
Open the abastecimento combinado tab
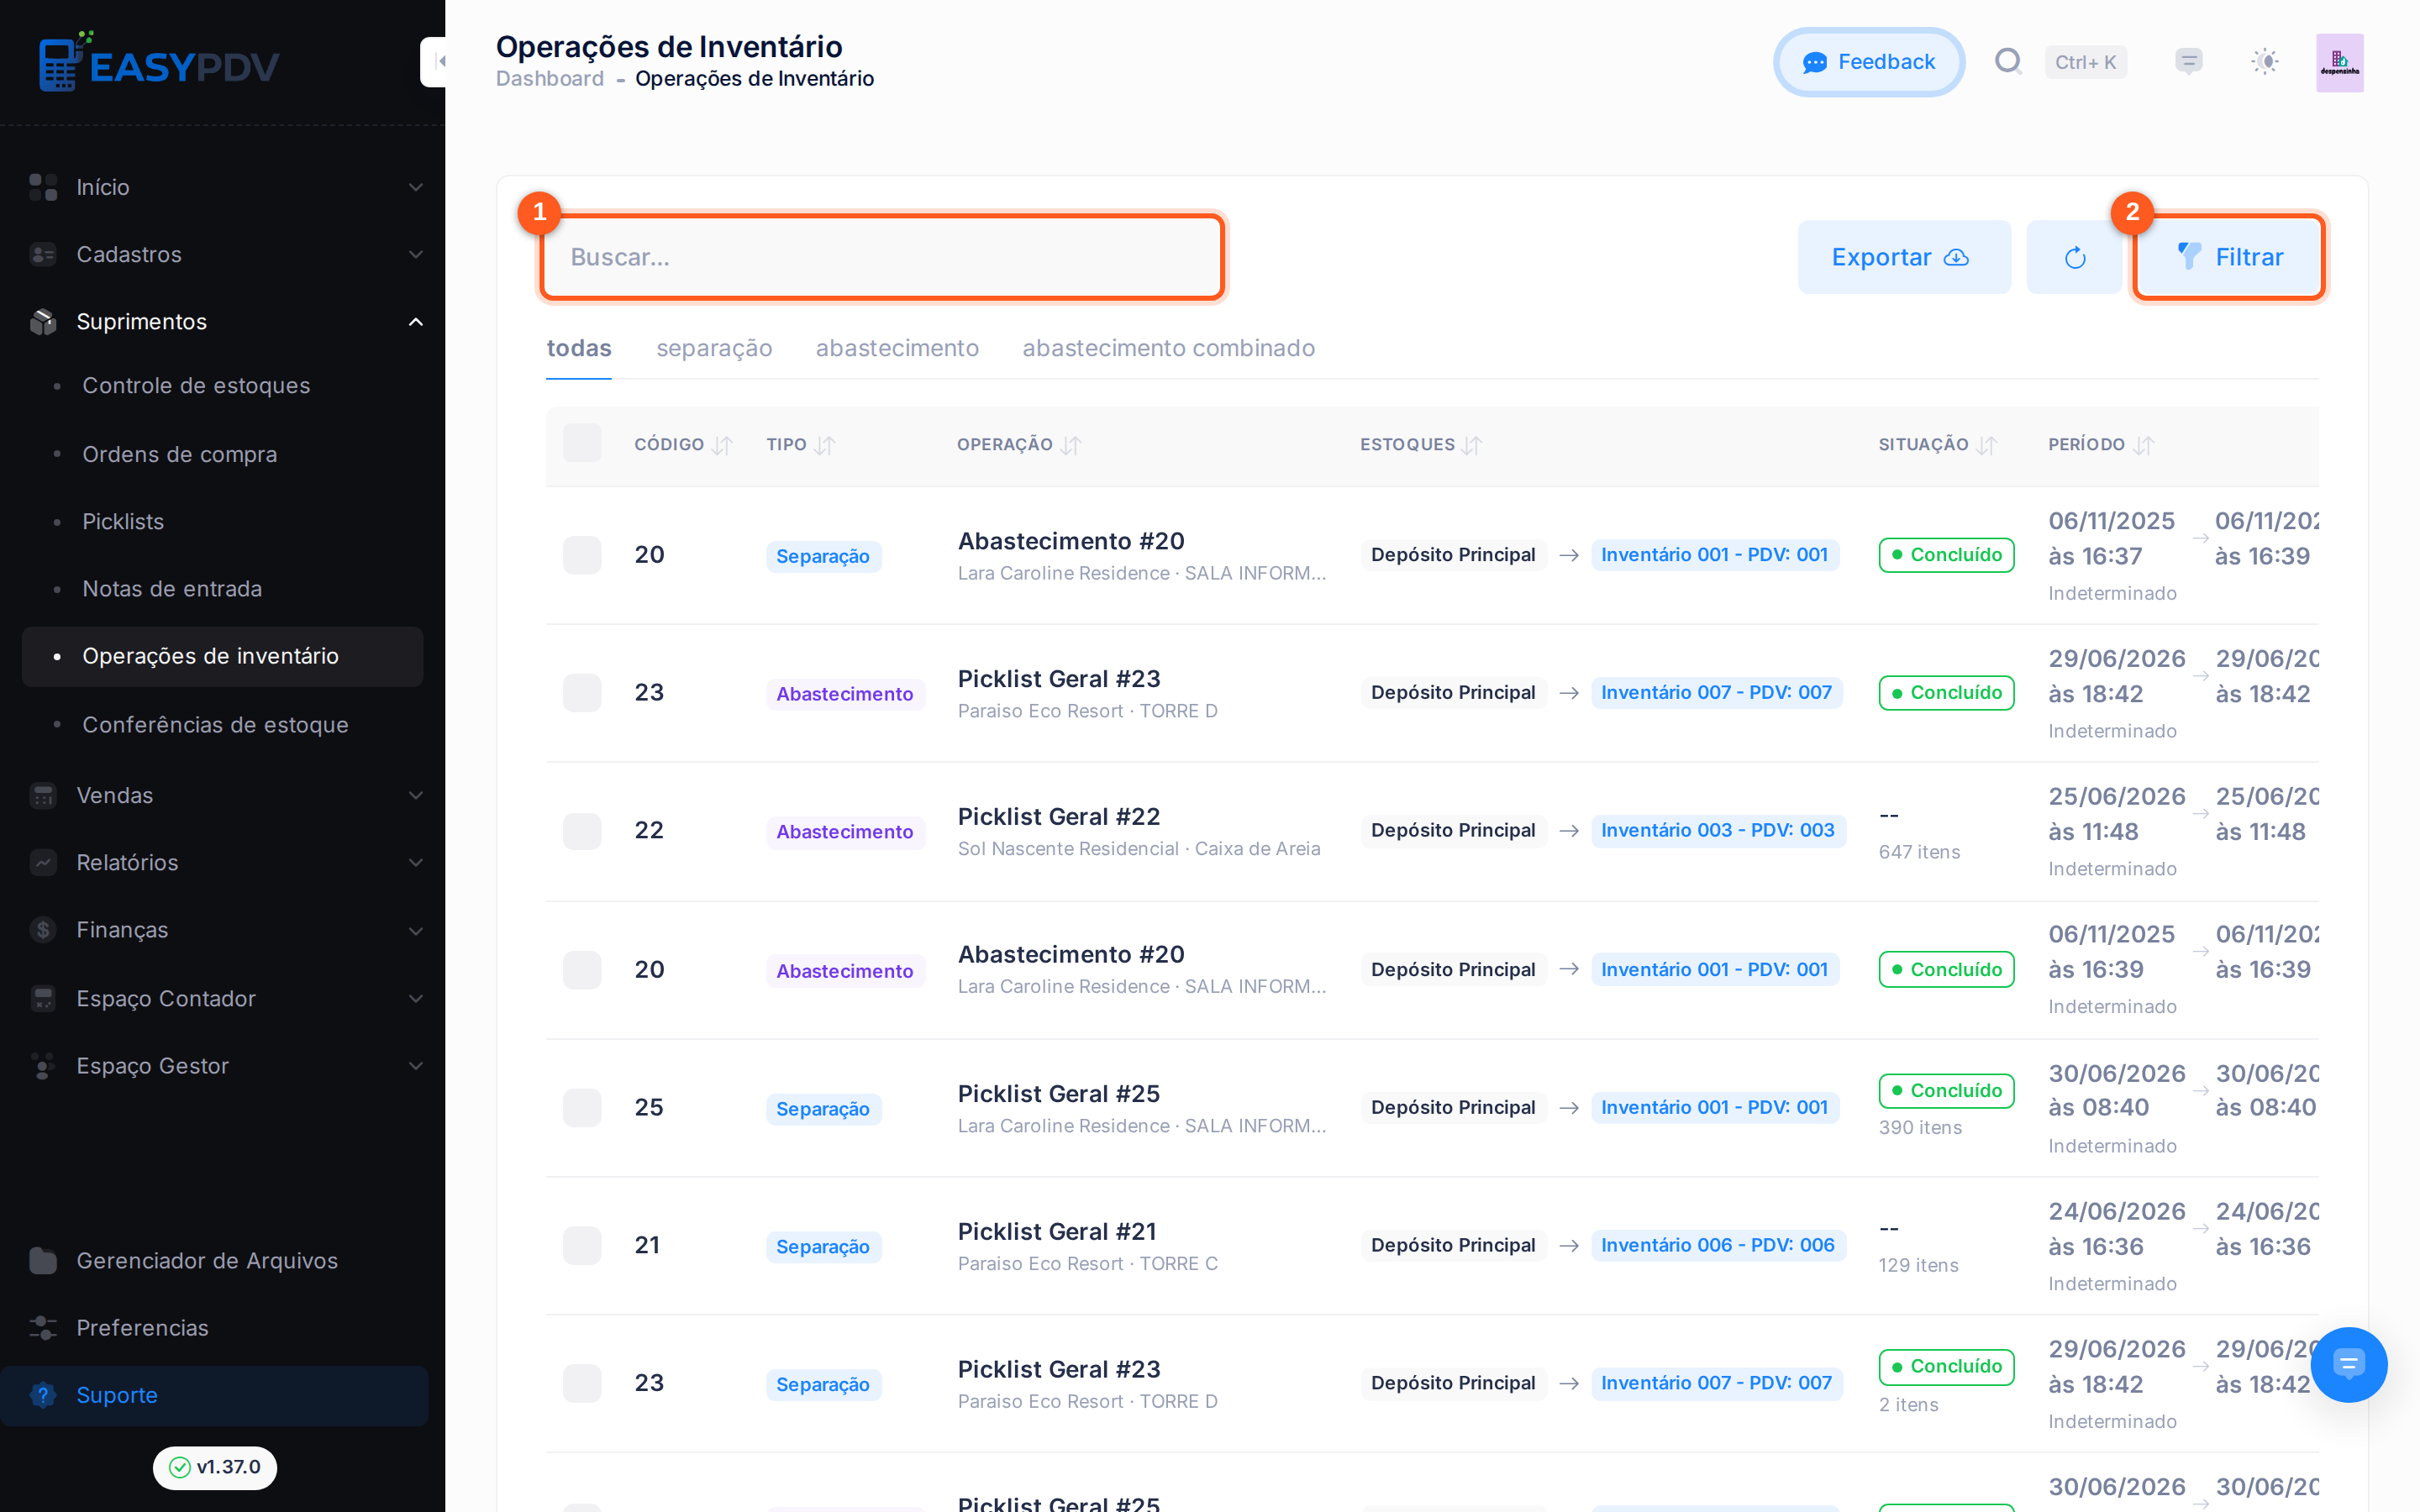1168,348
